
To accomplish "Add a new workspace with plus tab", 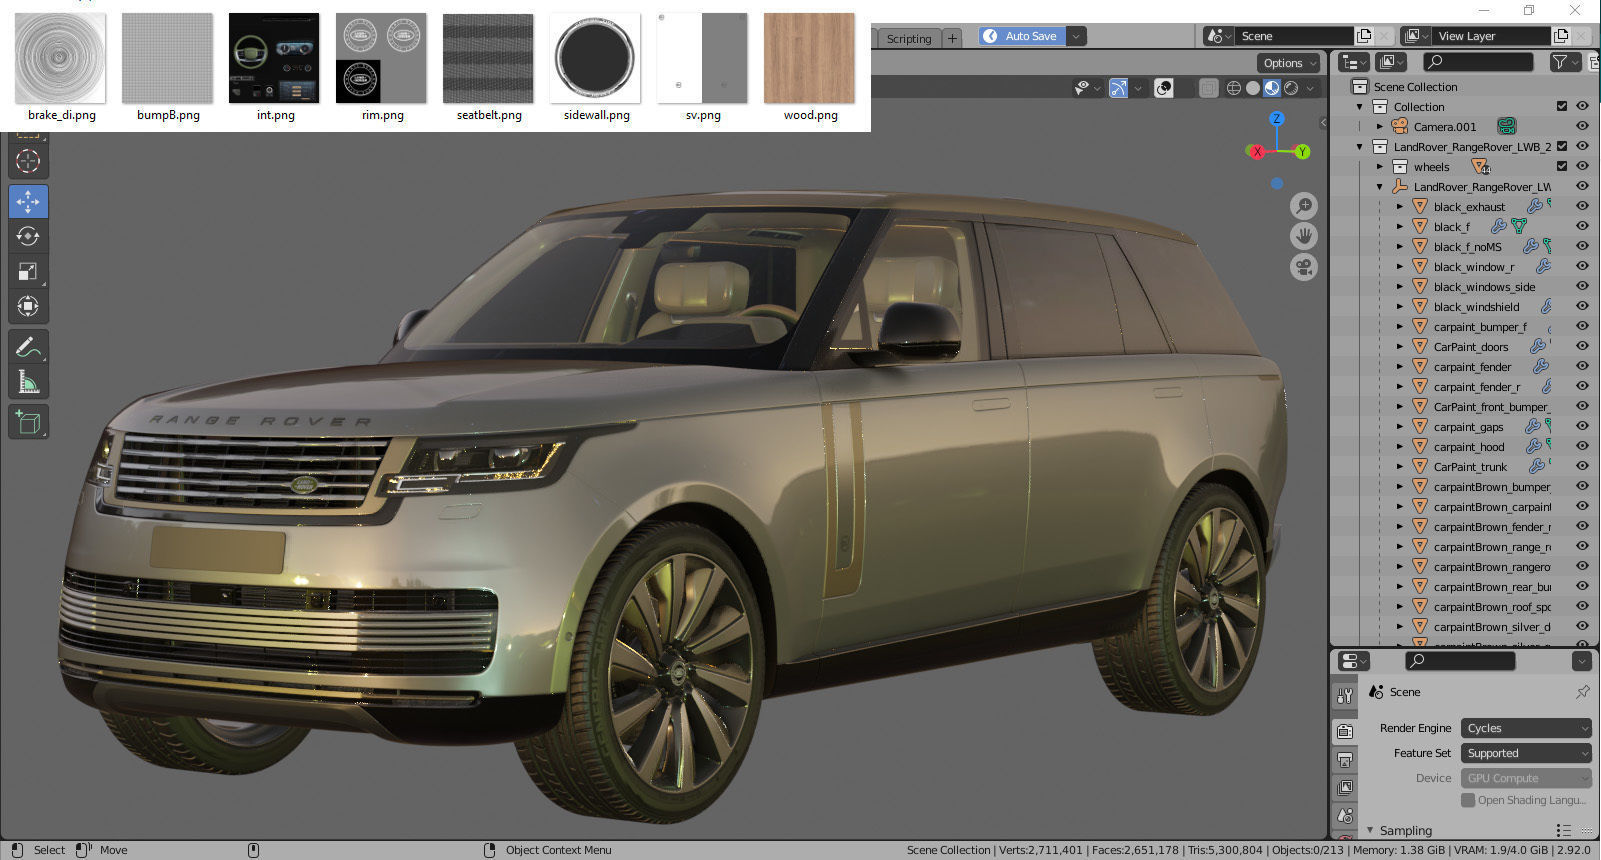I will tap(952, 38).
